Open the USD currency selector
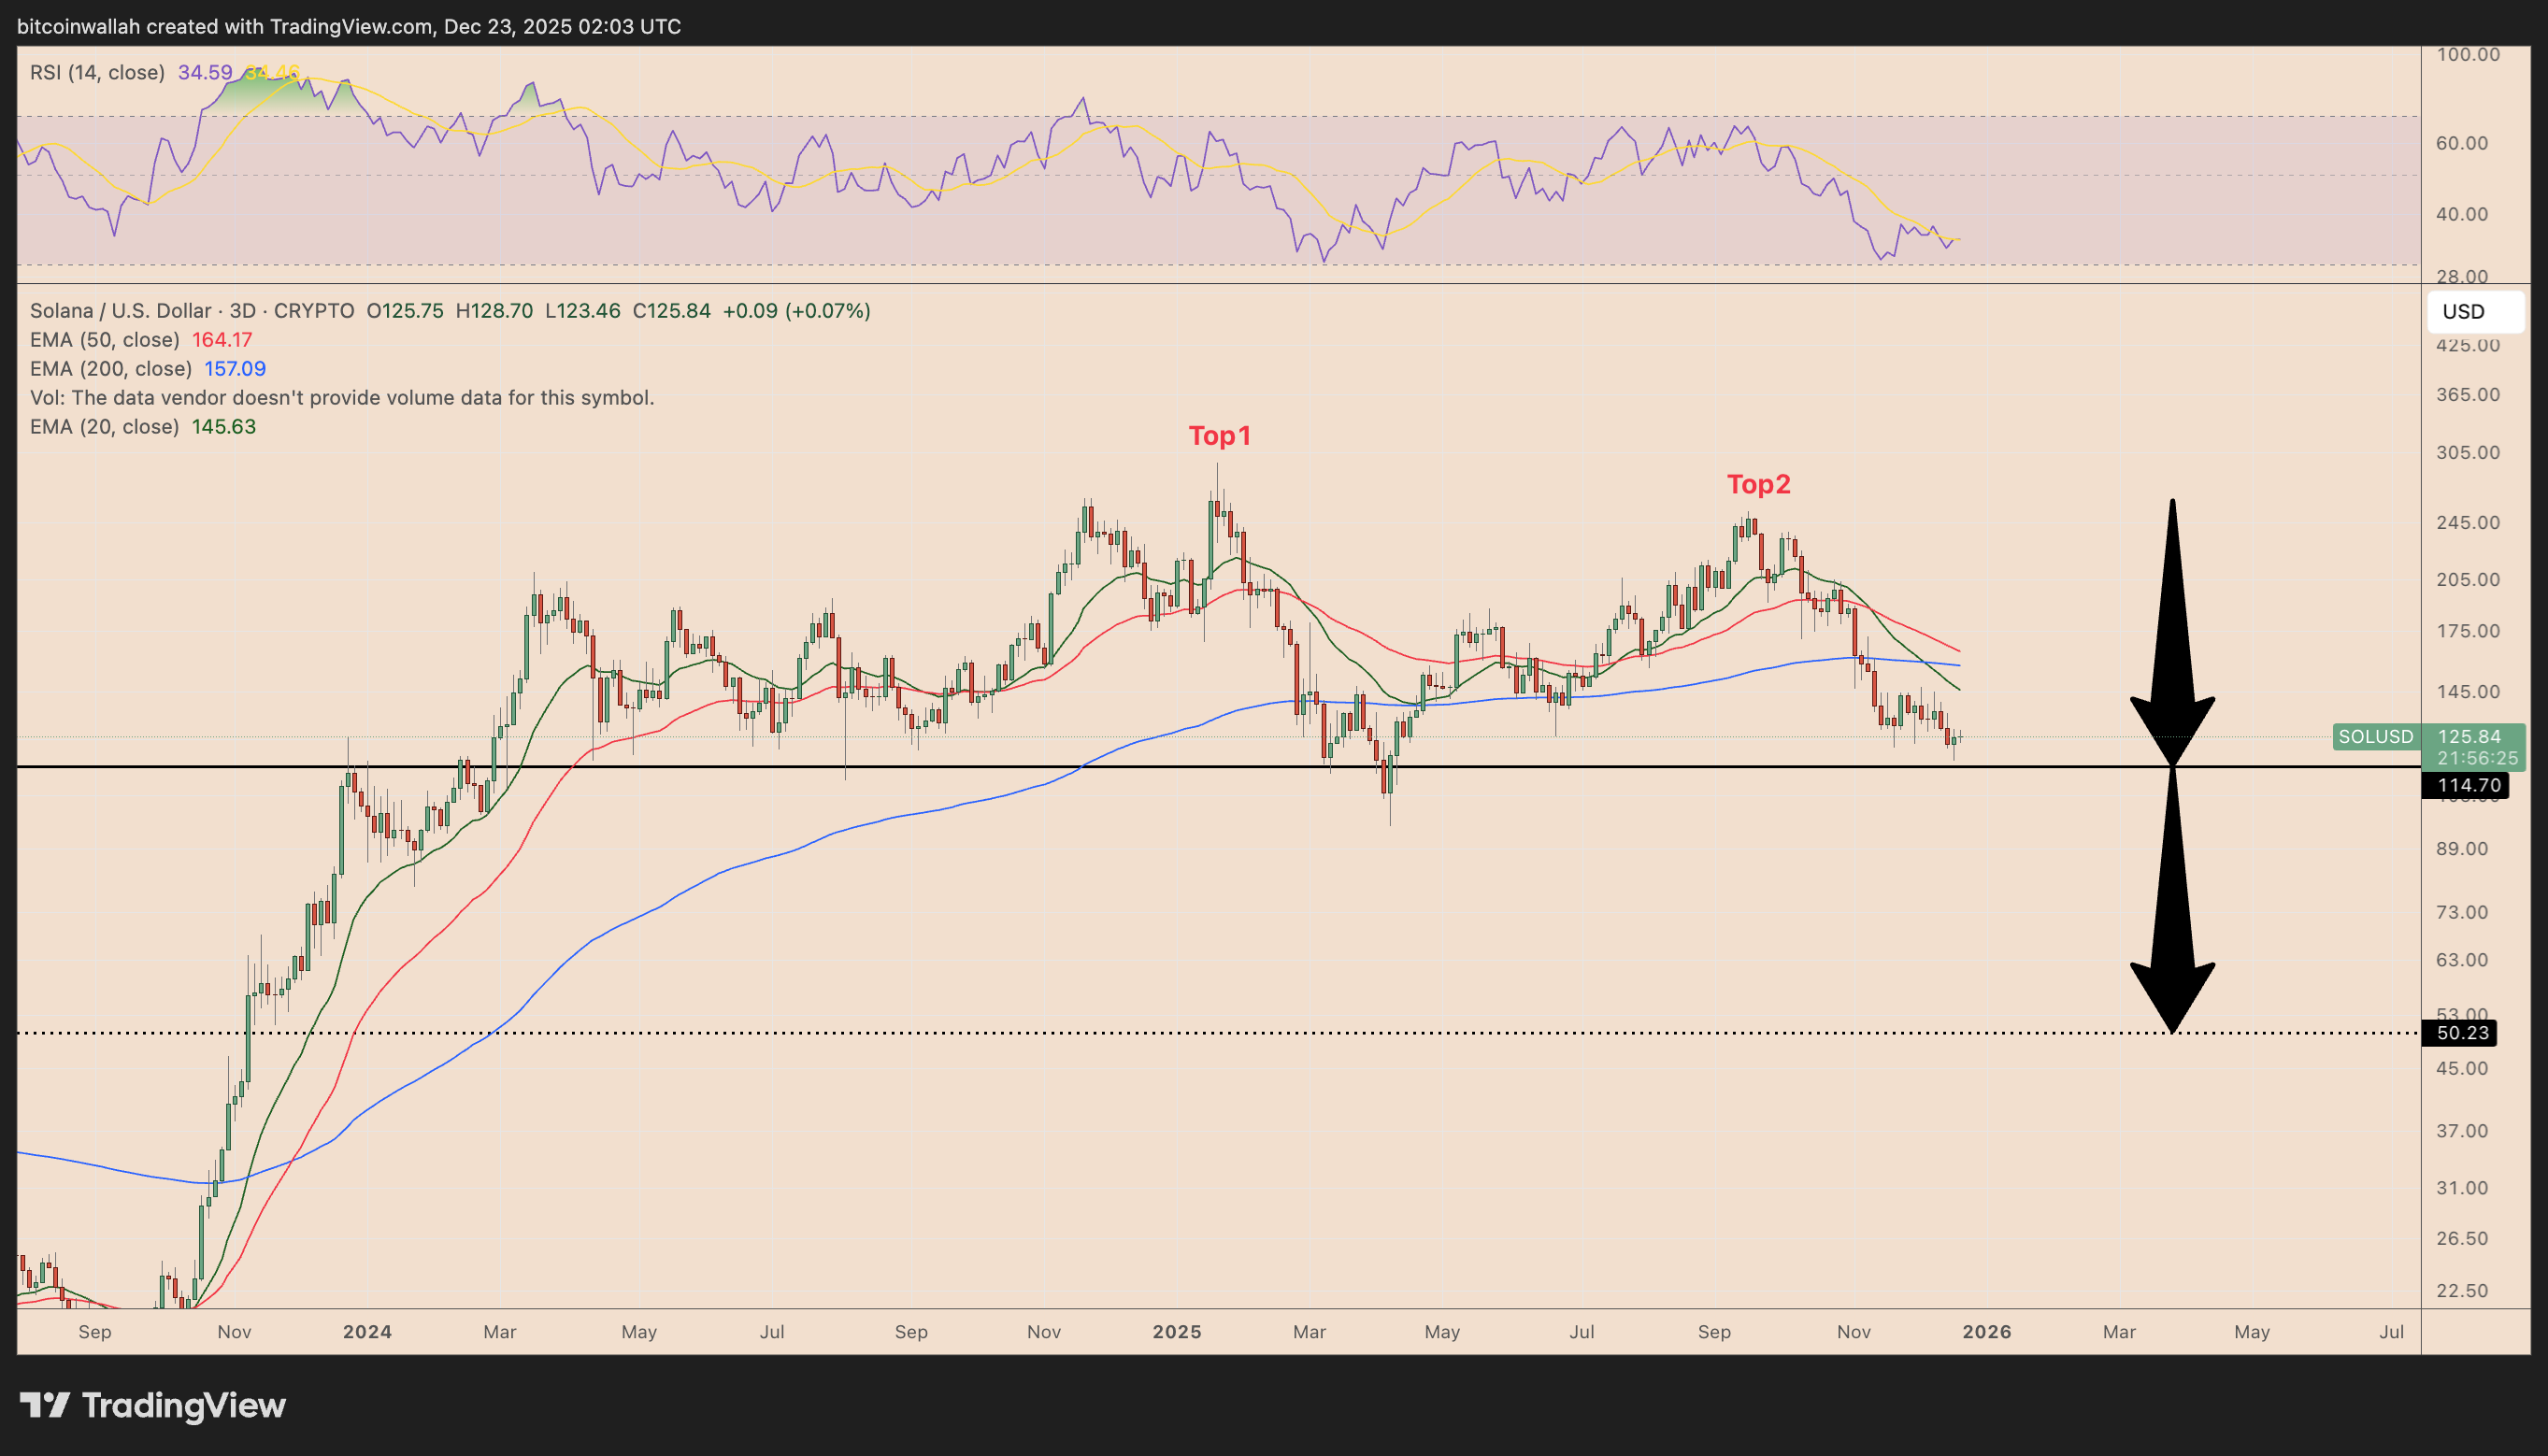 (2474, 312)
